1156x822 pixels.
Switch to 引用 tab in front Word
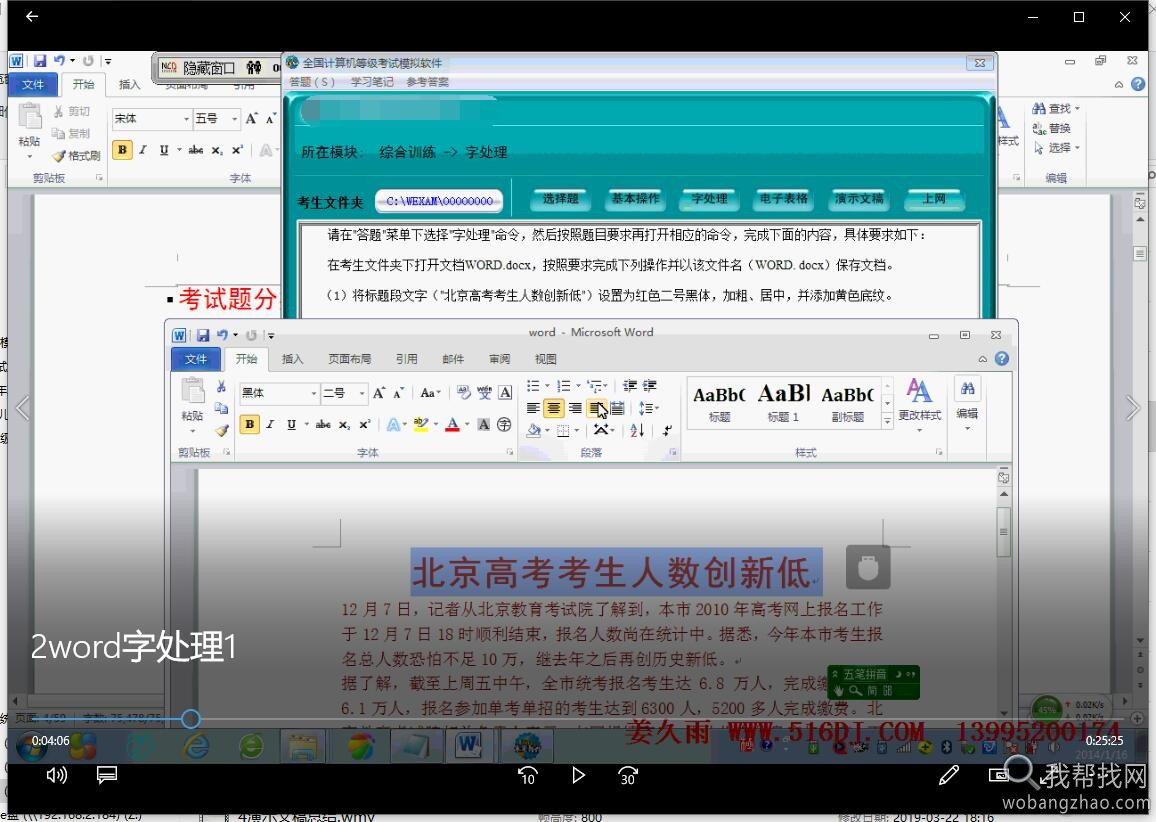point(406,359)
